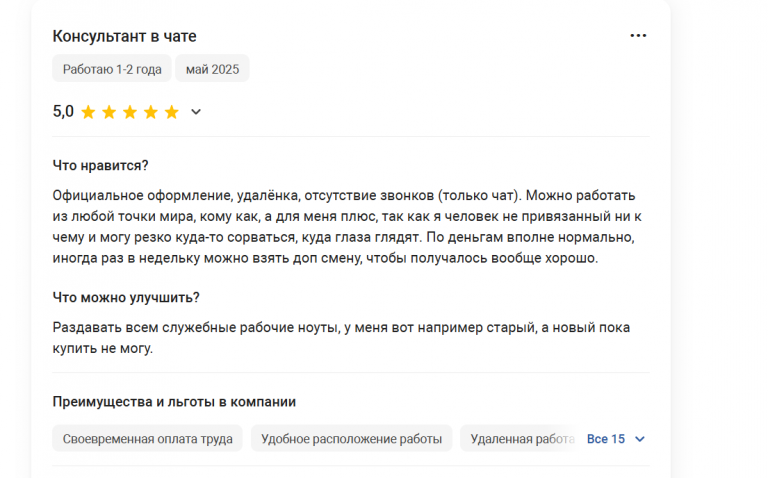Click the 'Своевременная оплата труда' chip

[147, 438]
